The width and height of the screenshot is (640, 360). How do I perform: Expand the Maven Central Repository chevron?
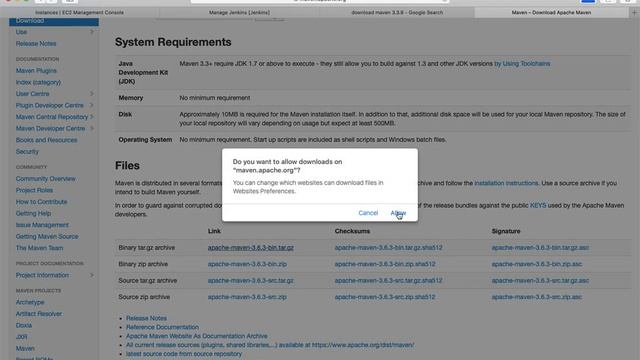click(x=92, y=117)
